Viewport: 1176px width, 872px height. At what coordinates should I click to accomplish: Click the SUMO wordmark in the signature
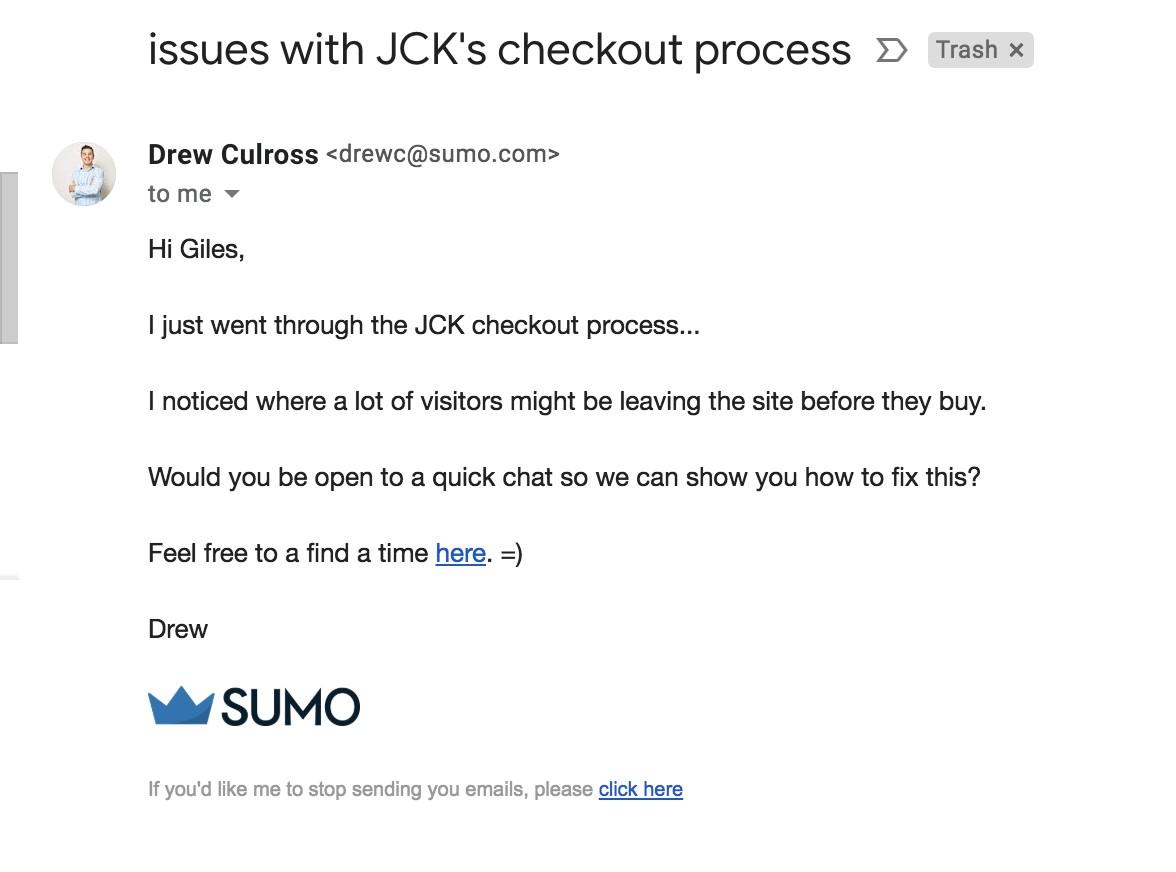click(290, 707)
